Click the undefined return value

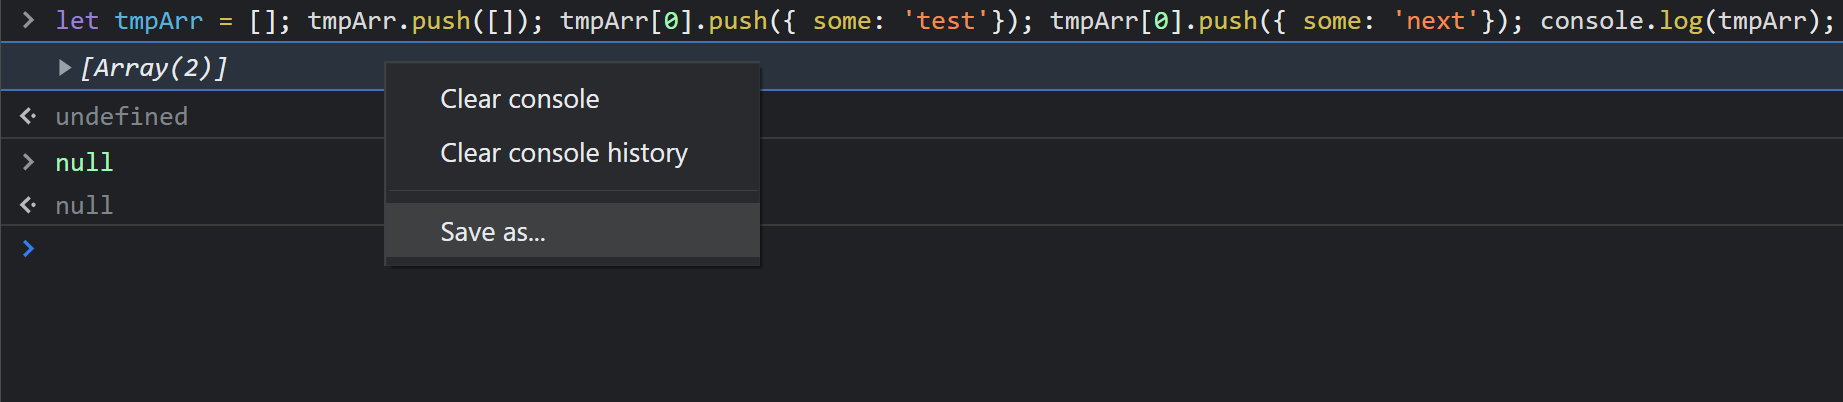tap(121, 116)
